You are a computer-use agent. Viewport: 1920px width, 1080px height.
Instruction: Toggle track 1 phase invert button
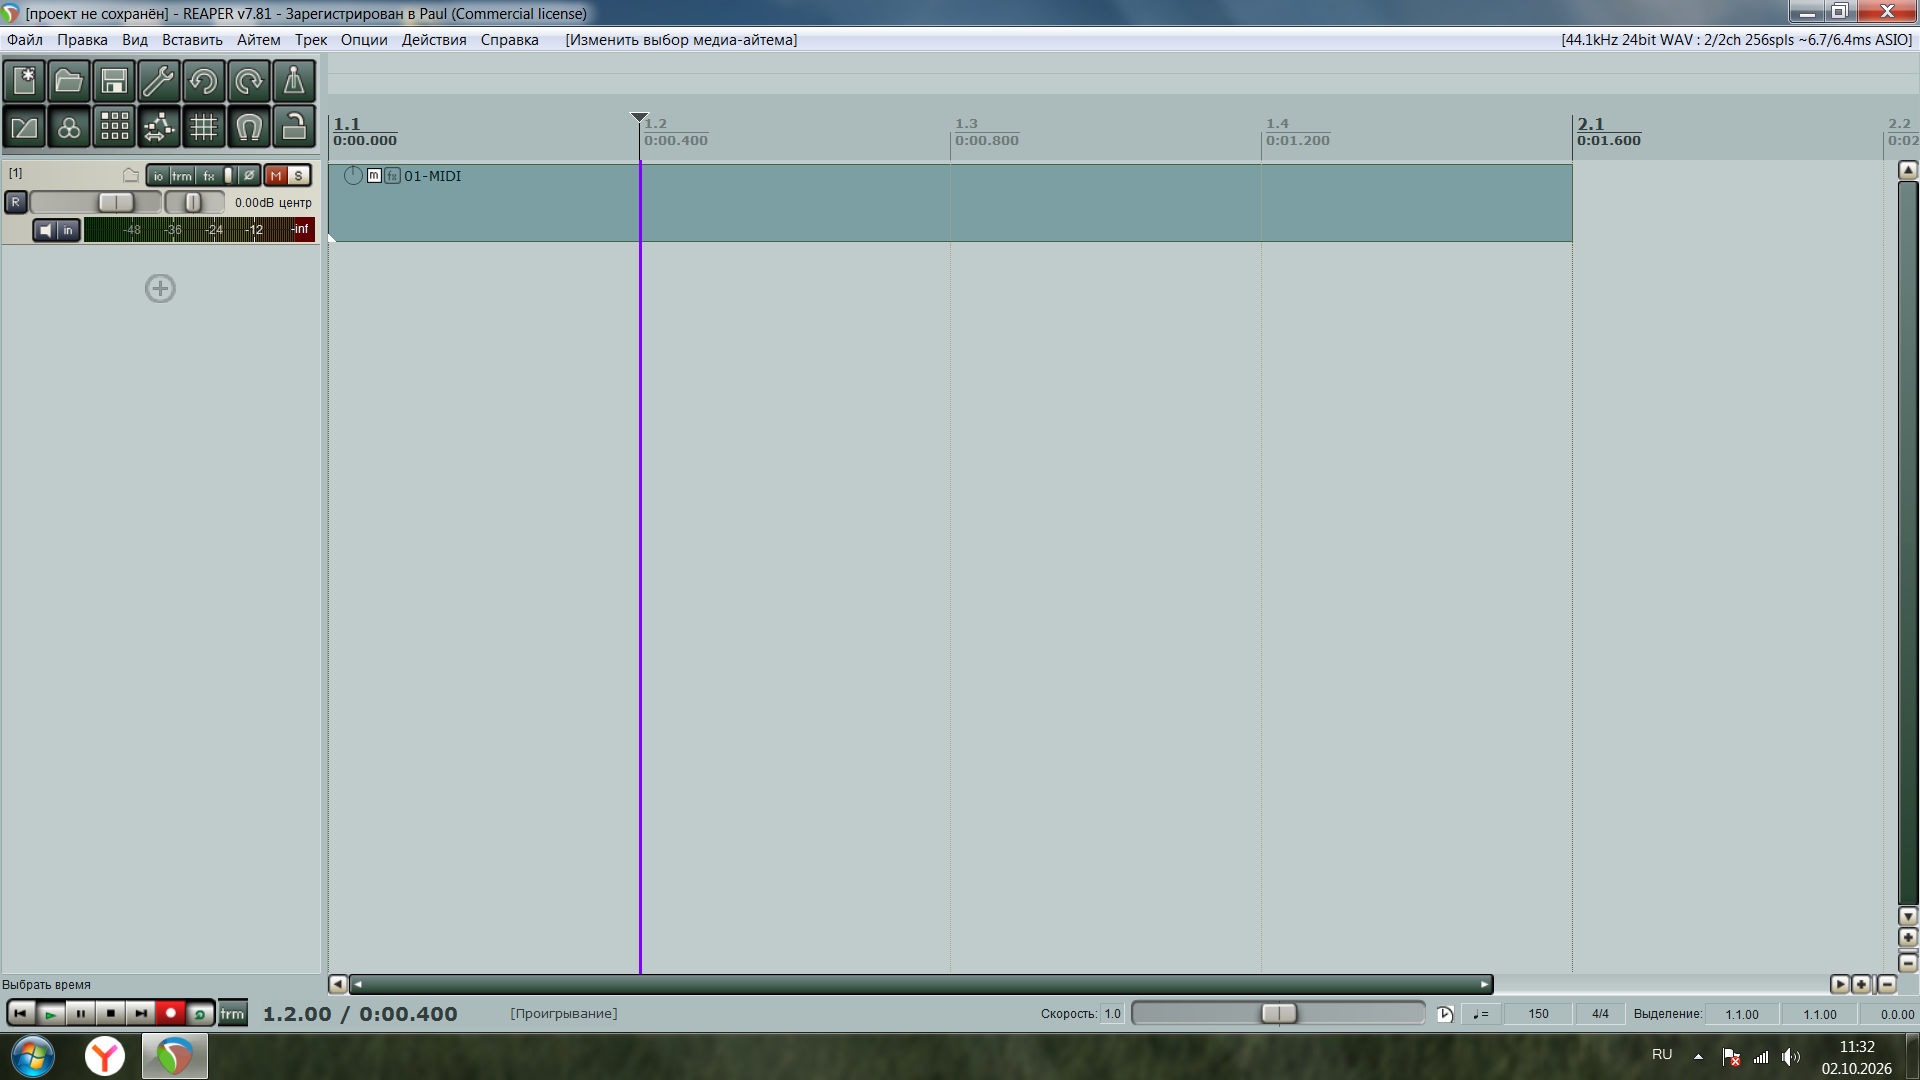point(249,176)
